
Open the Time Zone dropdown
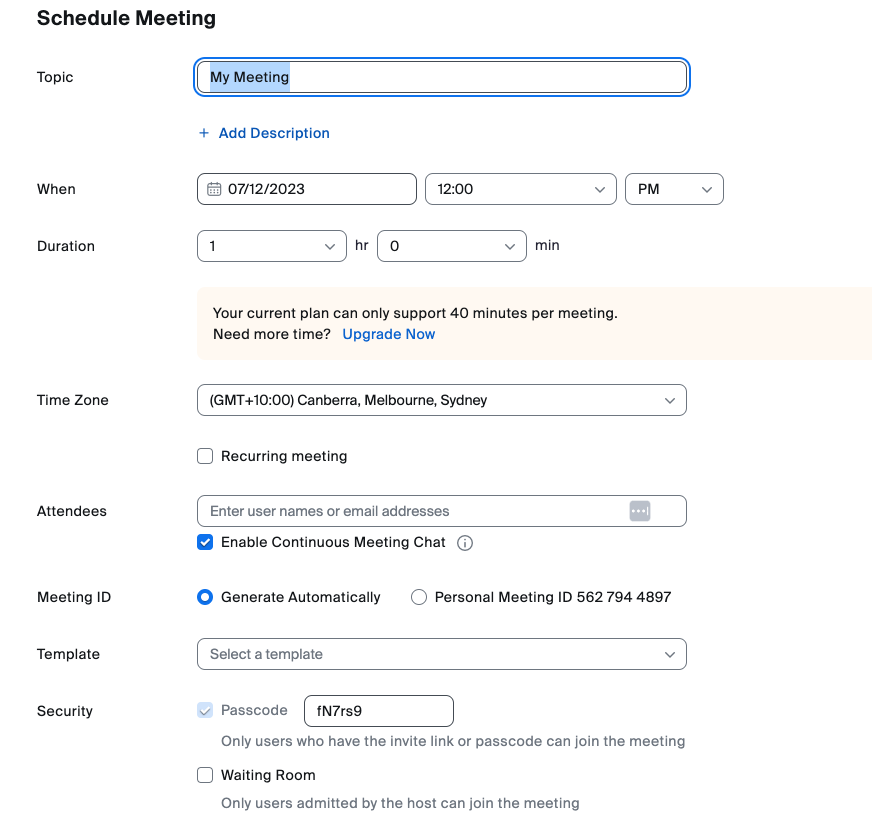click(x=441, y=400)
